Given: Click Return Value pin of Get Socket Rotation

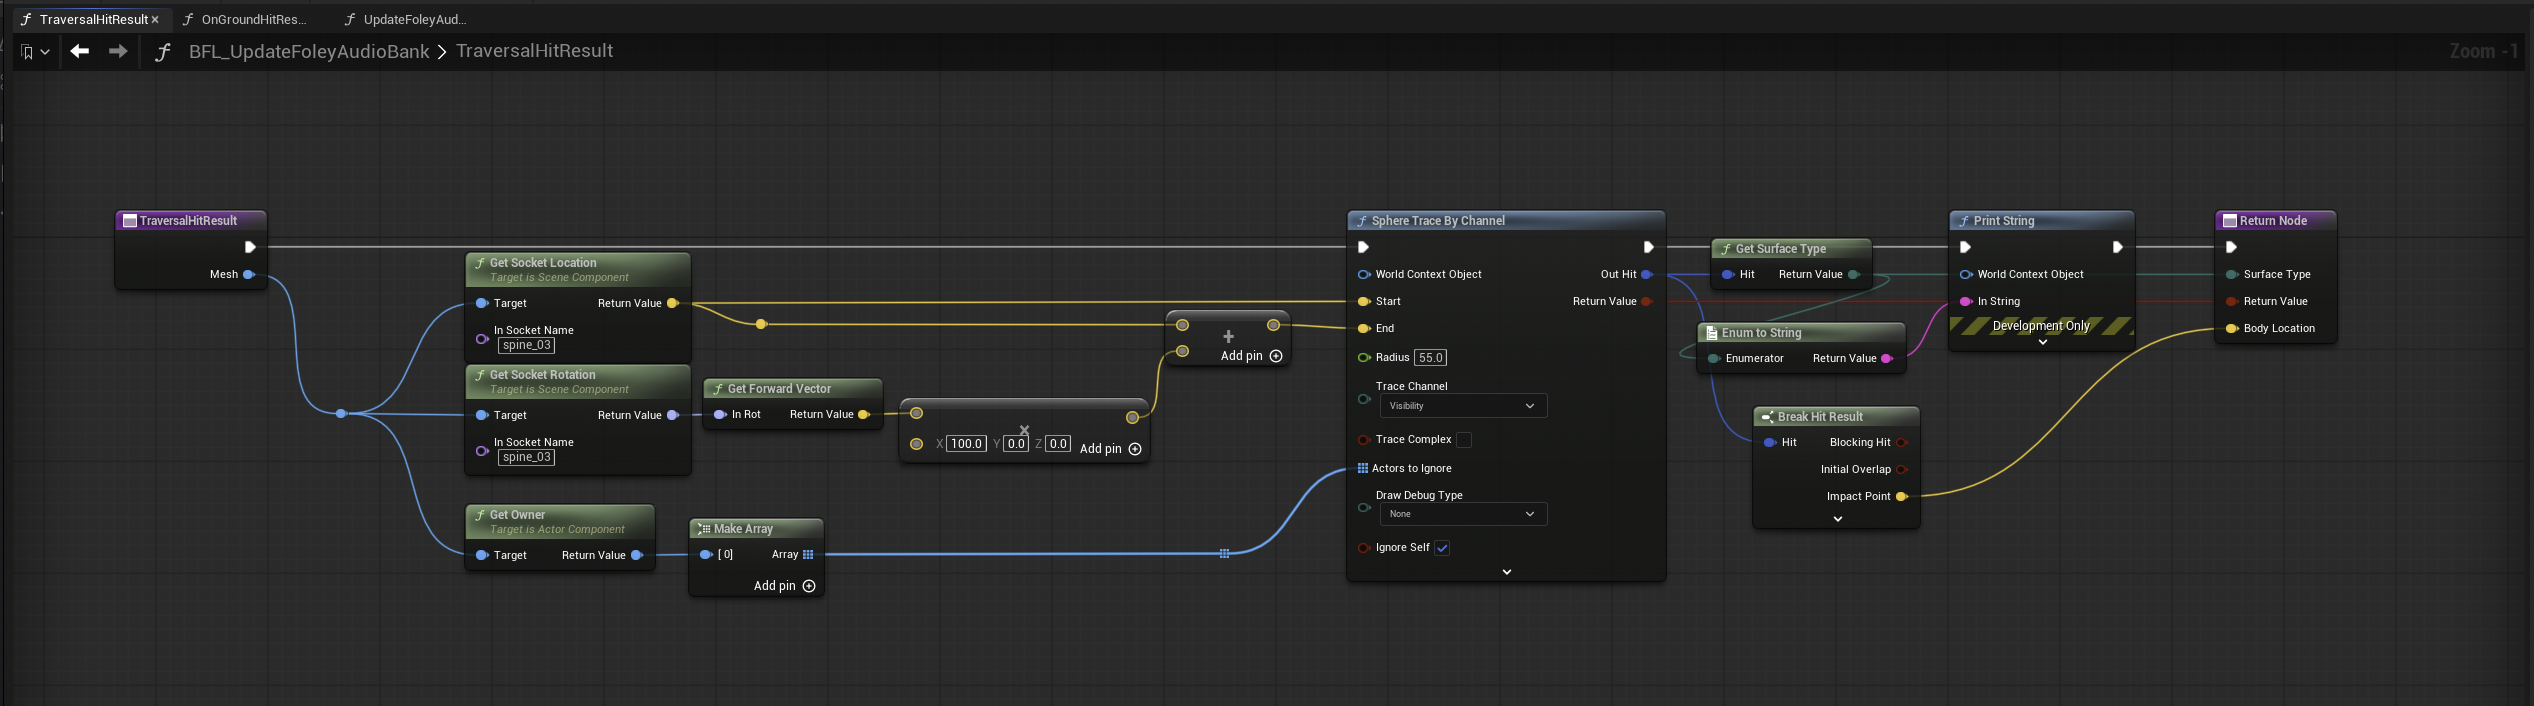Looking at the screenshot, I should click(x=672, y=415).
